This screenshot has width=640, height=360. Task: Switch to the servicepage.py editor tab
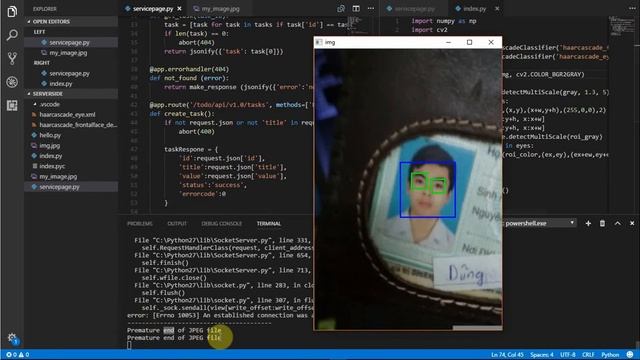coord(153,9)
